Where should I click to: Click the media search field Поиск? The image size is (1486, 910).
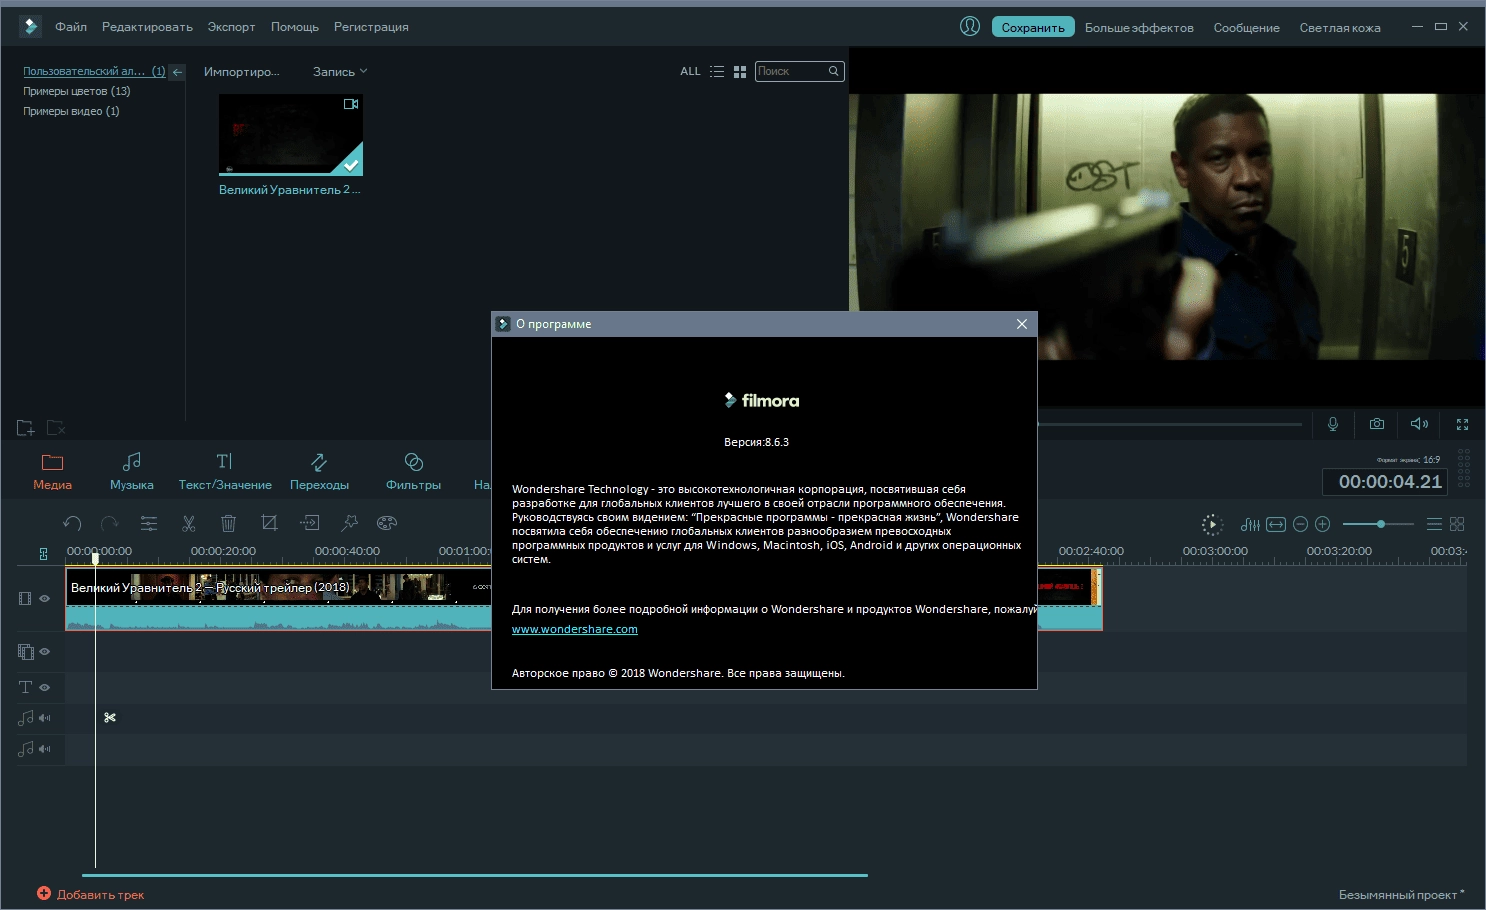(x=799, y=71)
